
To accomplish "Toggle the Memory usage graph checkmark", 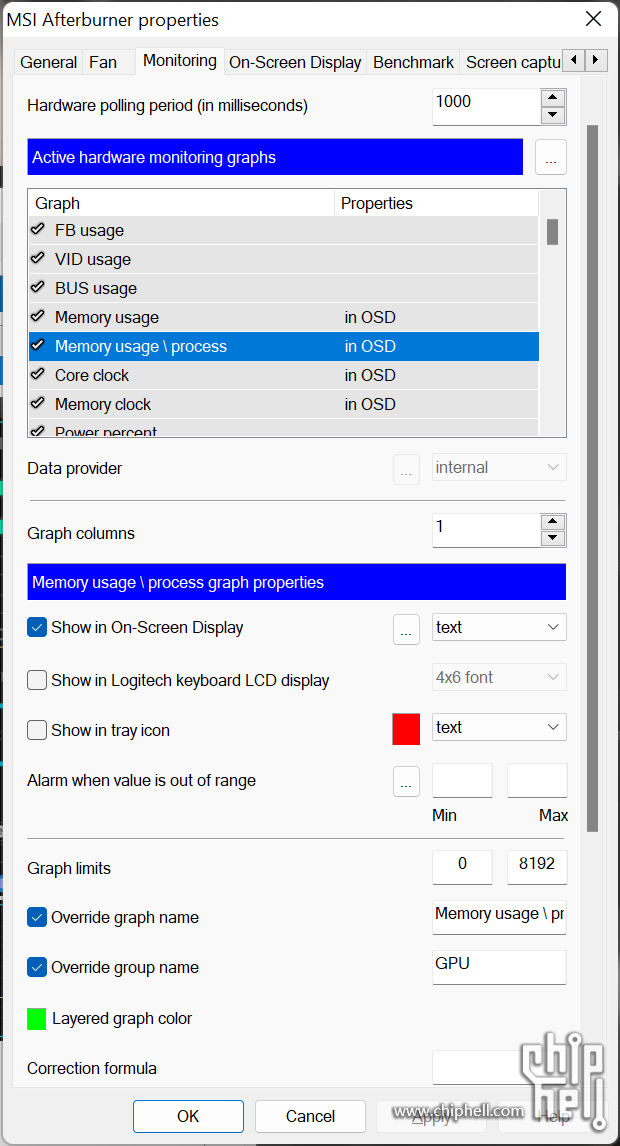I will click(x=37, y=316).
